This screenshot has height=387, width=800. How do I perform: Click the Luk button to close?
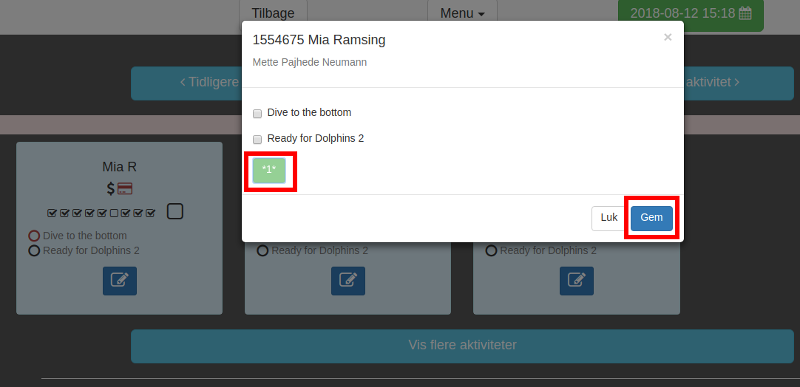[x=609, y=218]
